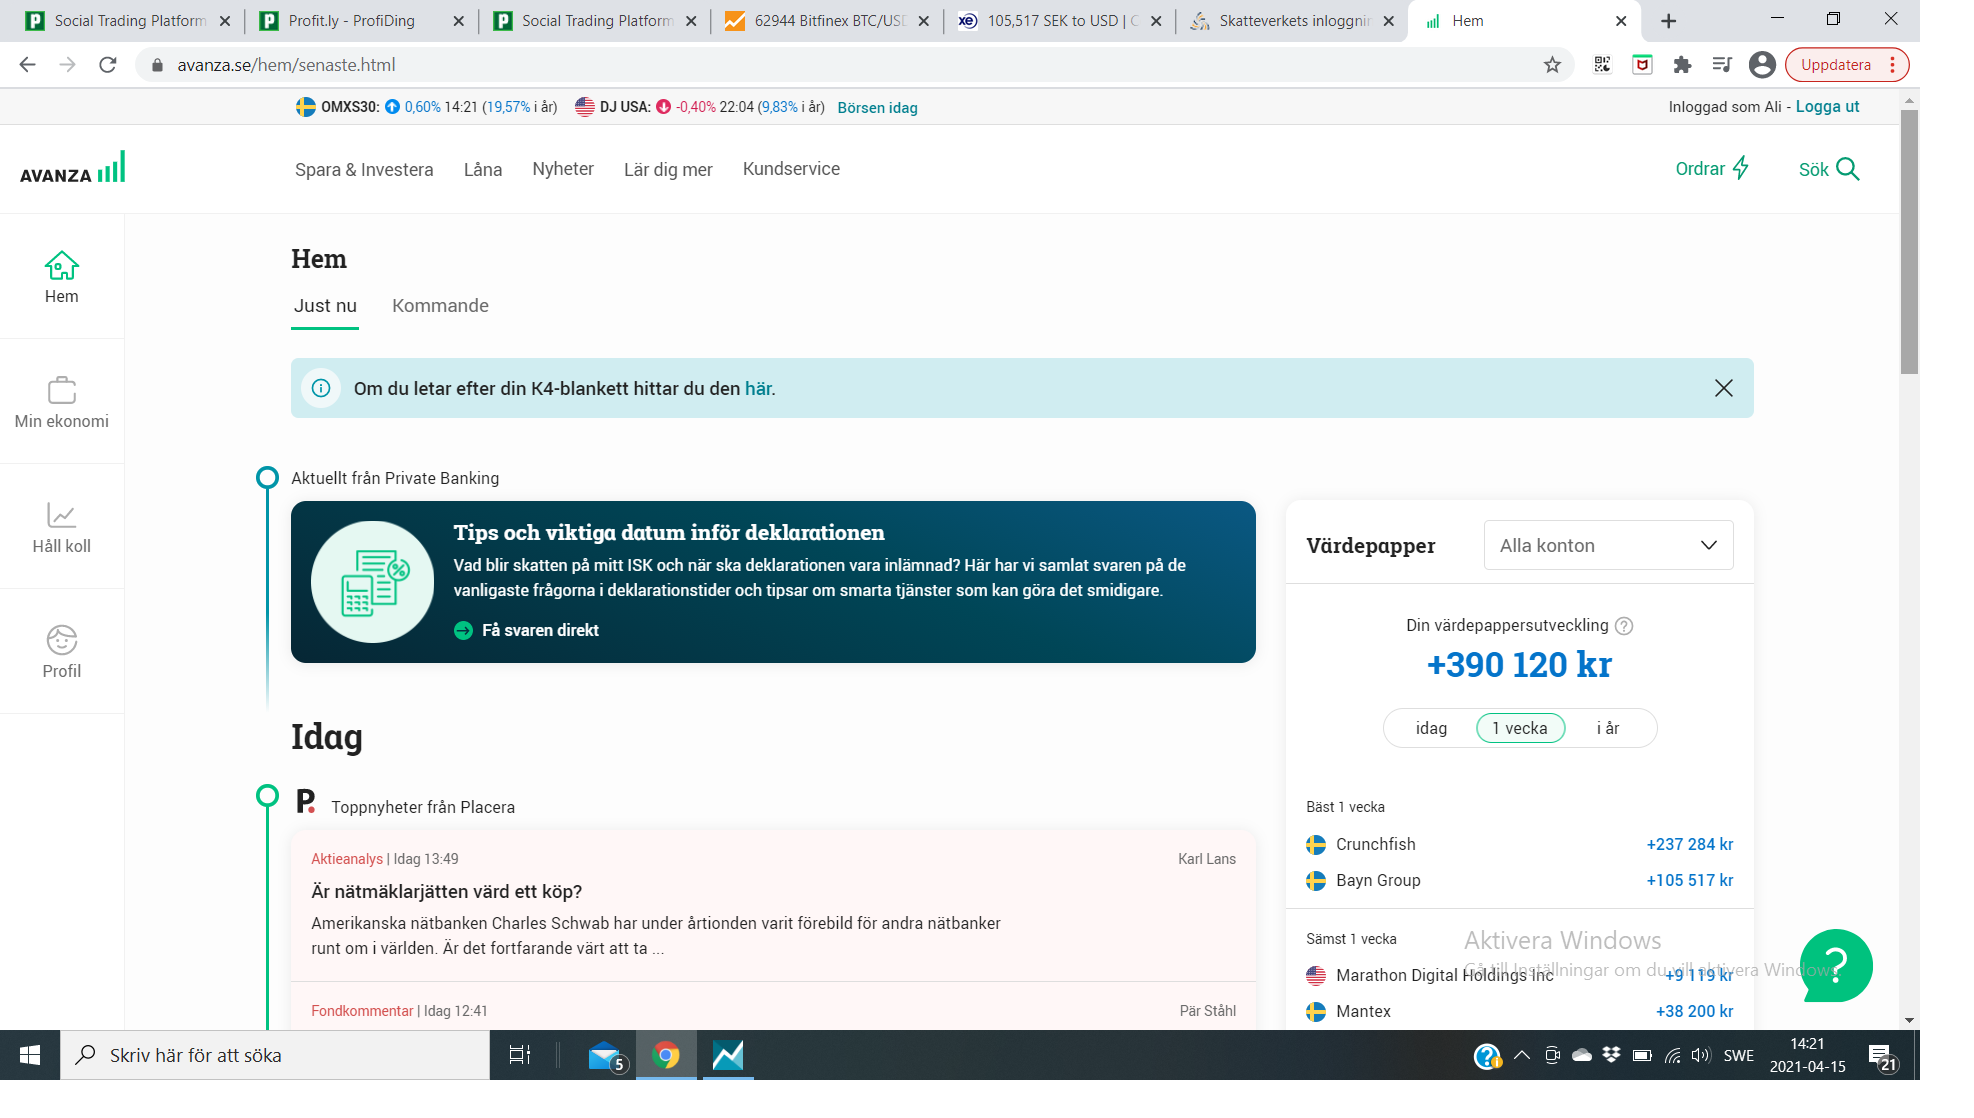This screenshot has height=1118, width=1974.
Task: Open the Sök magnifier search
Action: click(1847, 169)
